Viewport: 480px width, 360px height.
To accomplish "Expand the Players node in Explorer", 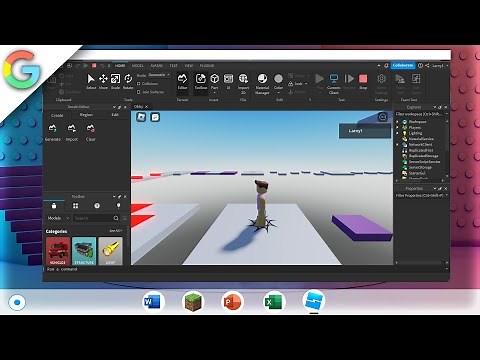I will 397,127.
